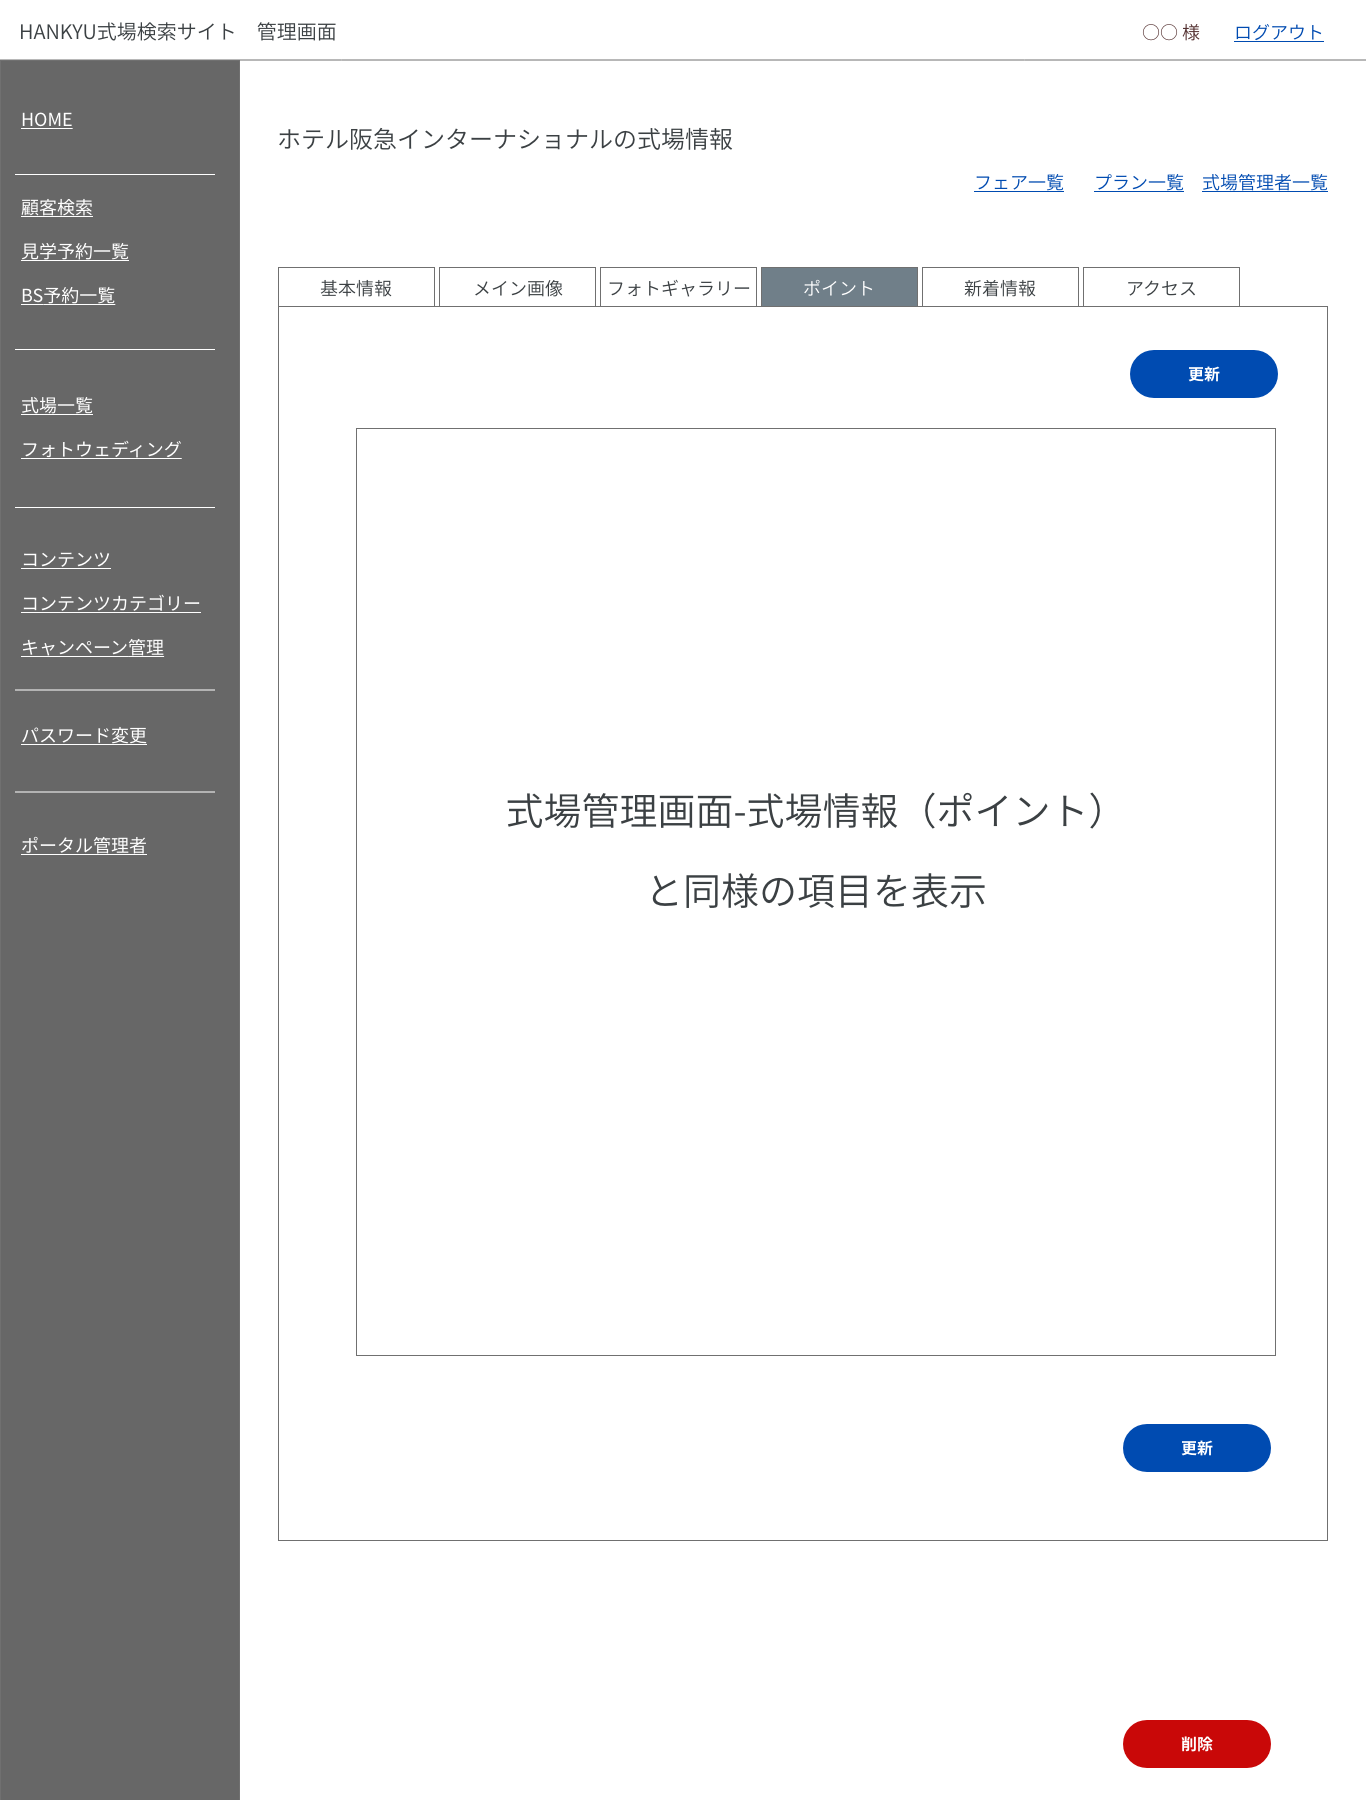Go to 顧客検索 in sidebar
The width and height of the screenshot is (1366, 1800).
(57, 208)
